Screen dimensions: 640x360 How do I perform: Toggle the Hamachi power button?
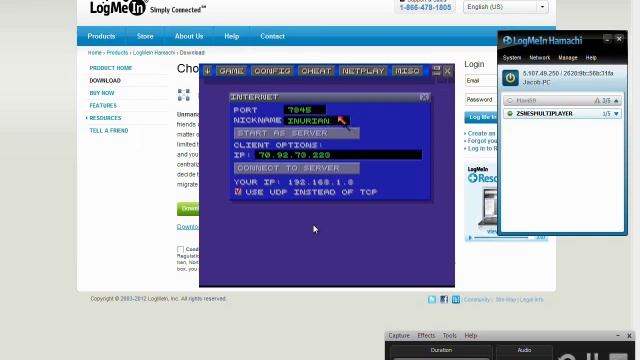[x=510, y=78]
